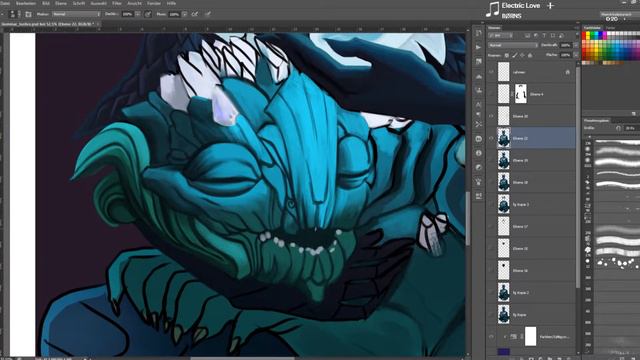
Task: Toggle pen pressure for opacity icon
Action: pyautogui.click(x=148, y=14)
